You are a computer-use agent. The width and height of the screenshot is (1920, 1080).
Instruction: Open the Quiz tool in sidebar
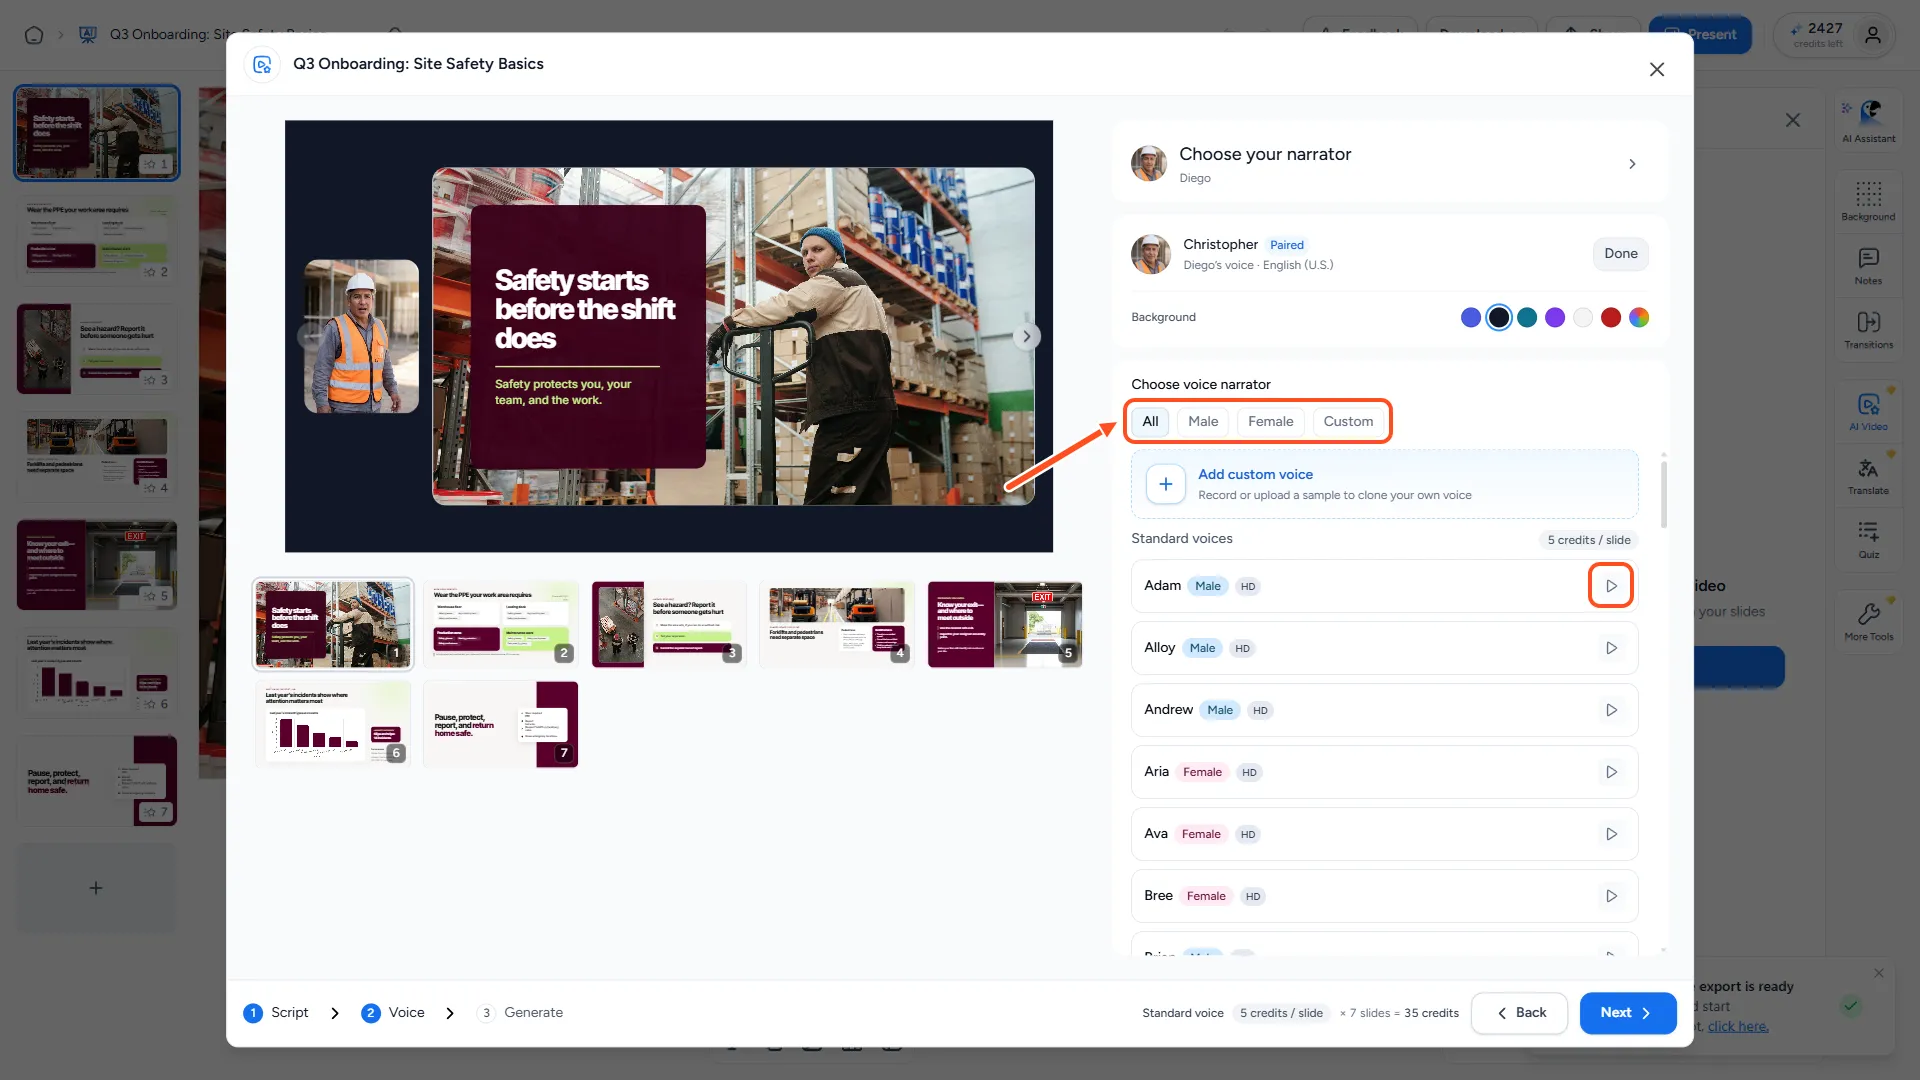(1868, 540)
